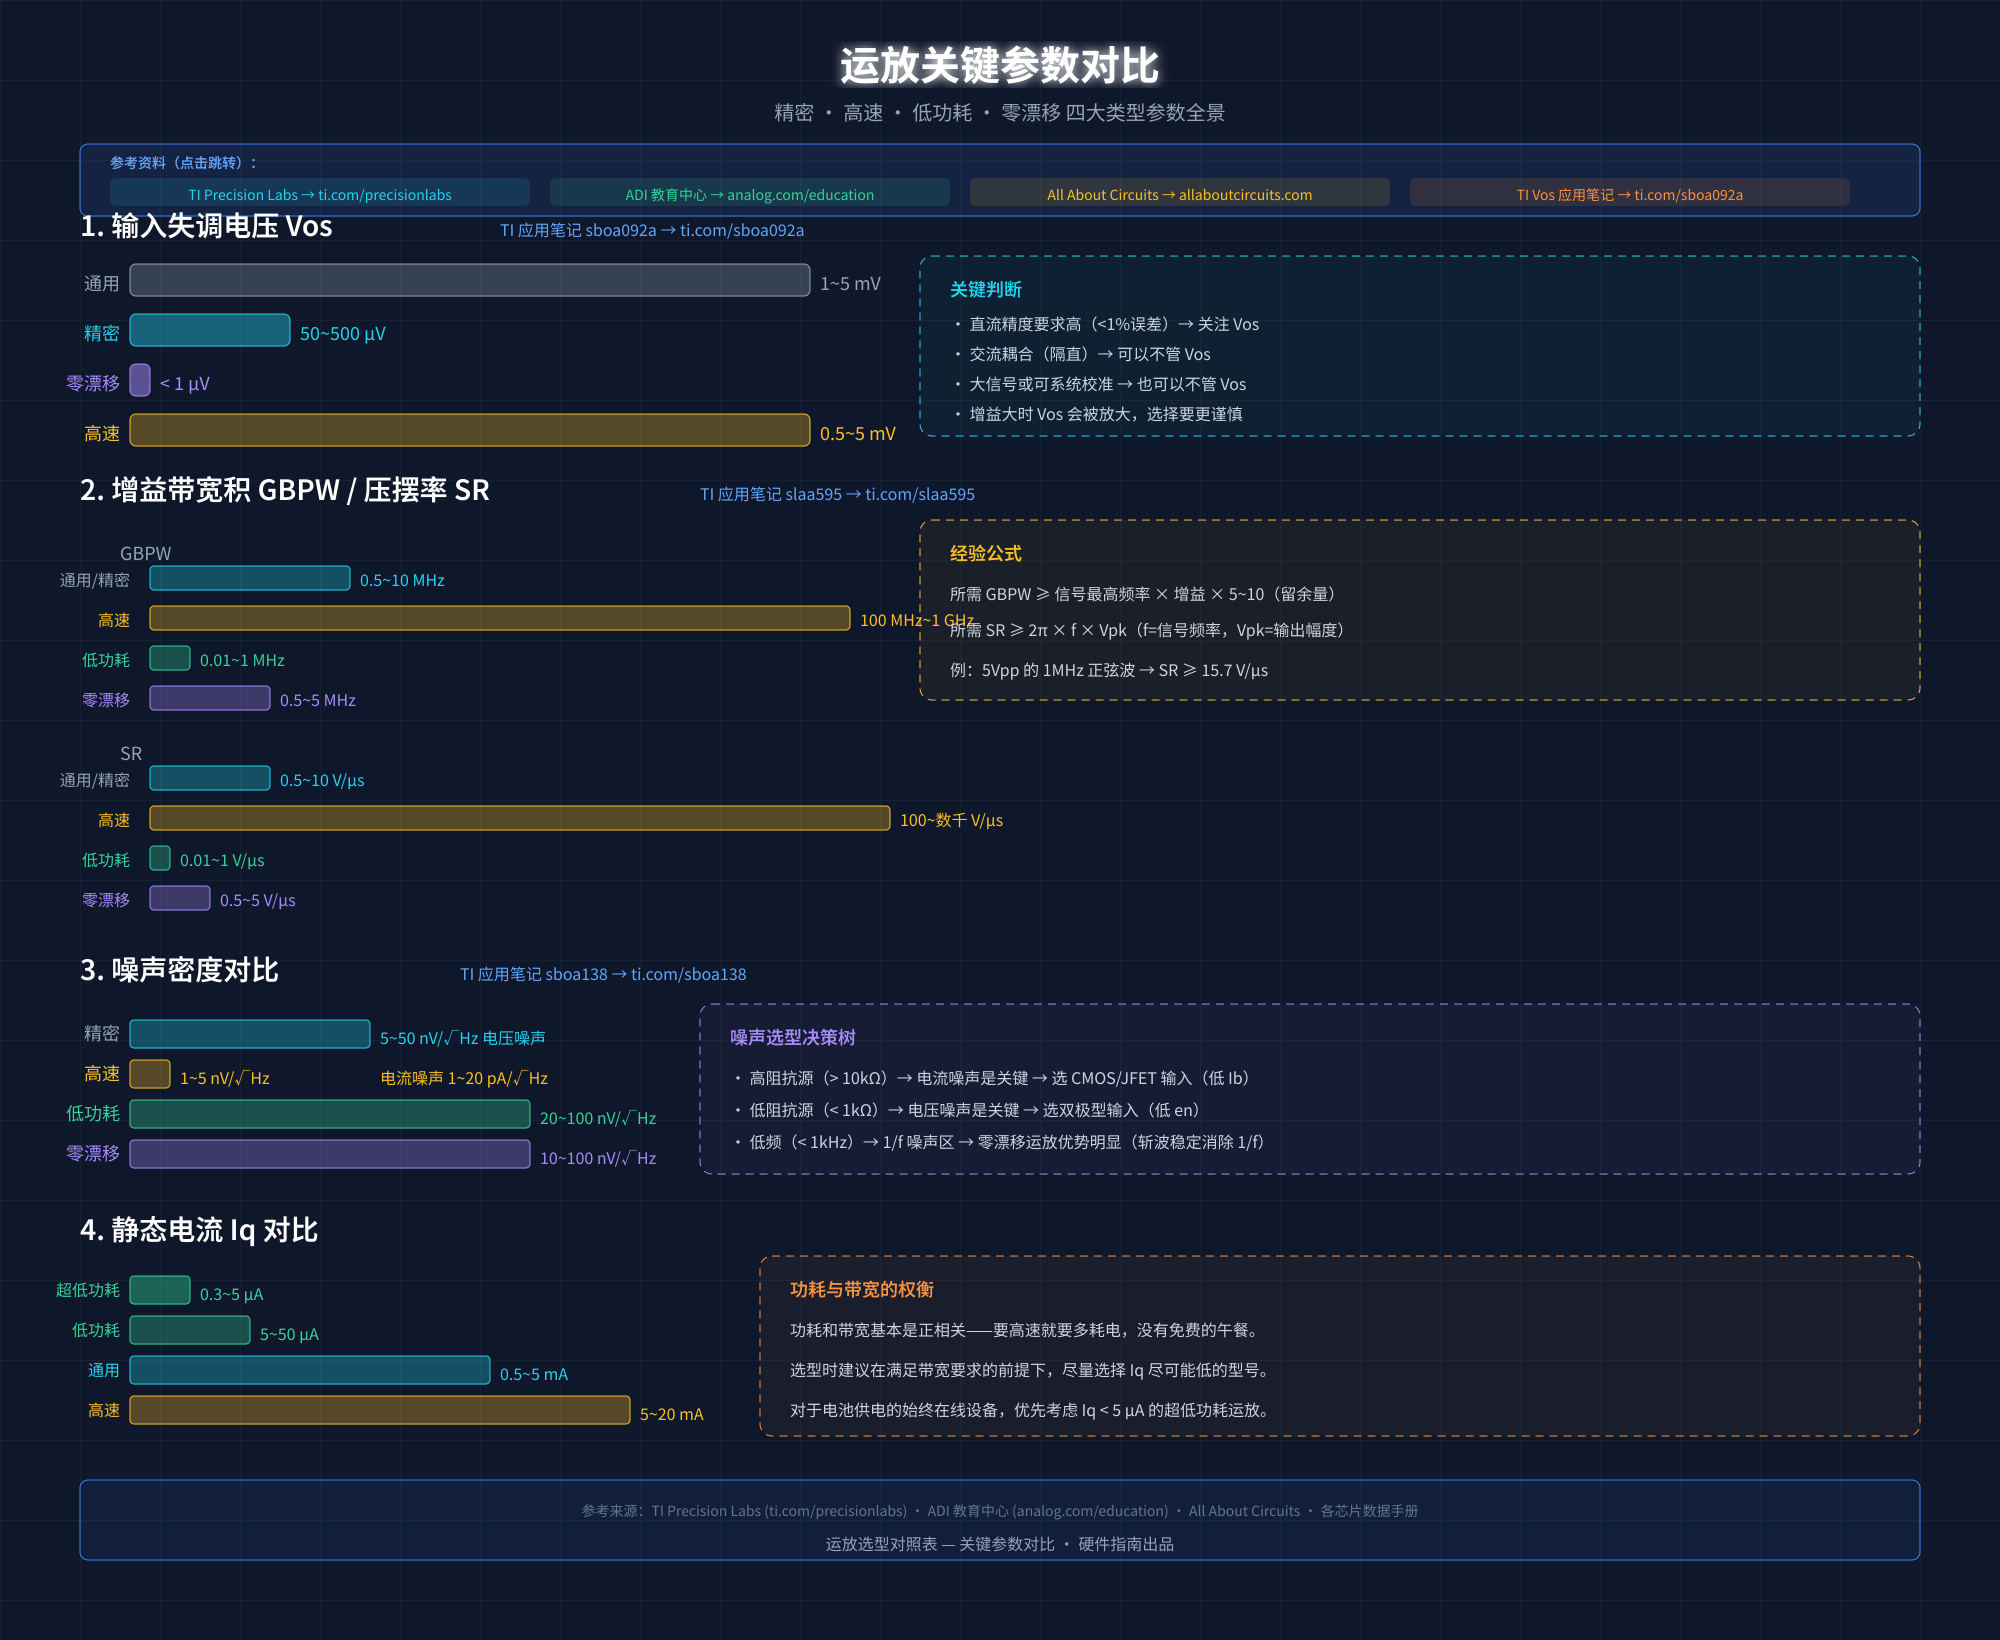The width and height of the screenshot is (2000, 1640).
Task: Click the SR 通用/精密 bar 0.5~10 V/µs
Action: [x=210, y=778]
